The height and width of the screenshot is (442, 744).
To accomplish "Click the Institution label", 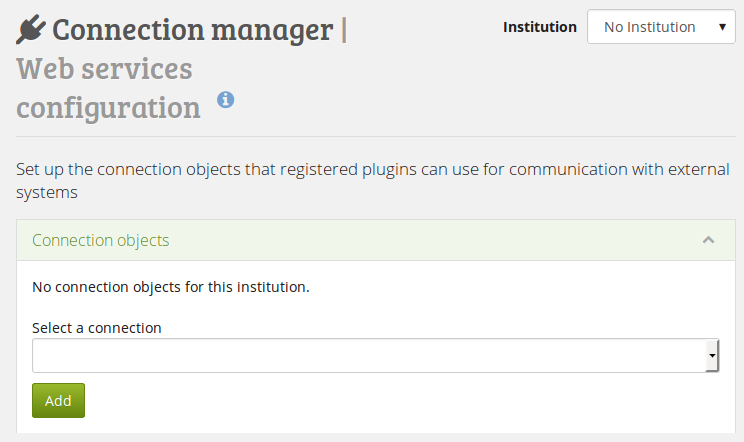I will 539,27.
